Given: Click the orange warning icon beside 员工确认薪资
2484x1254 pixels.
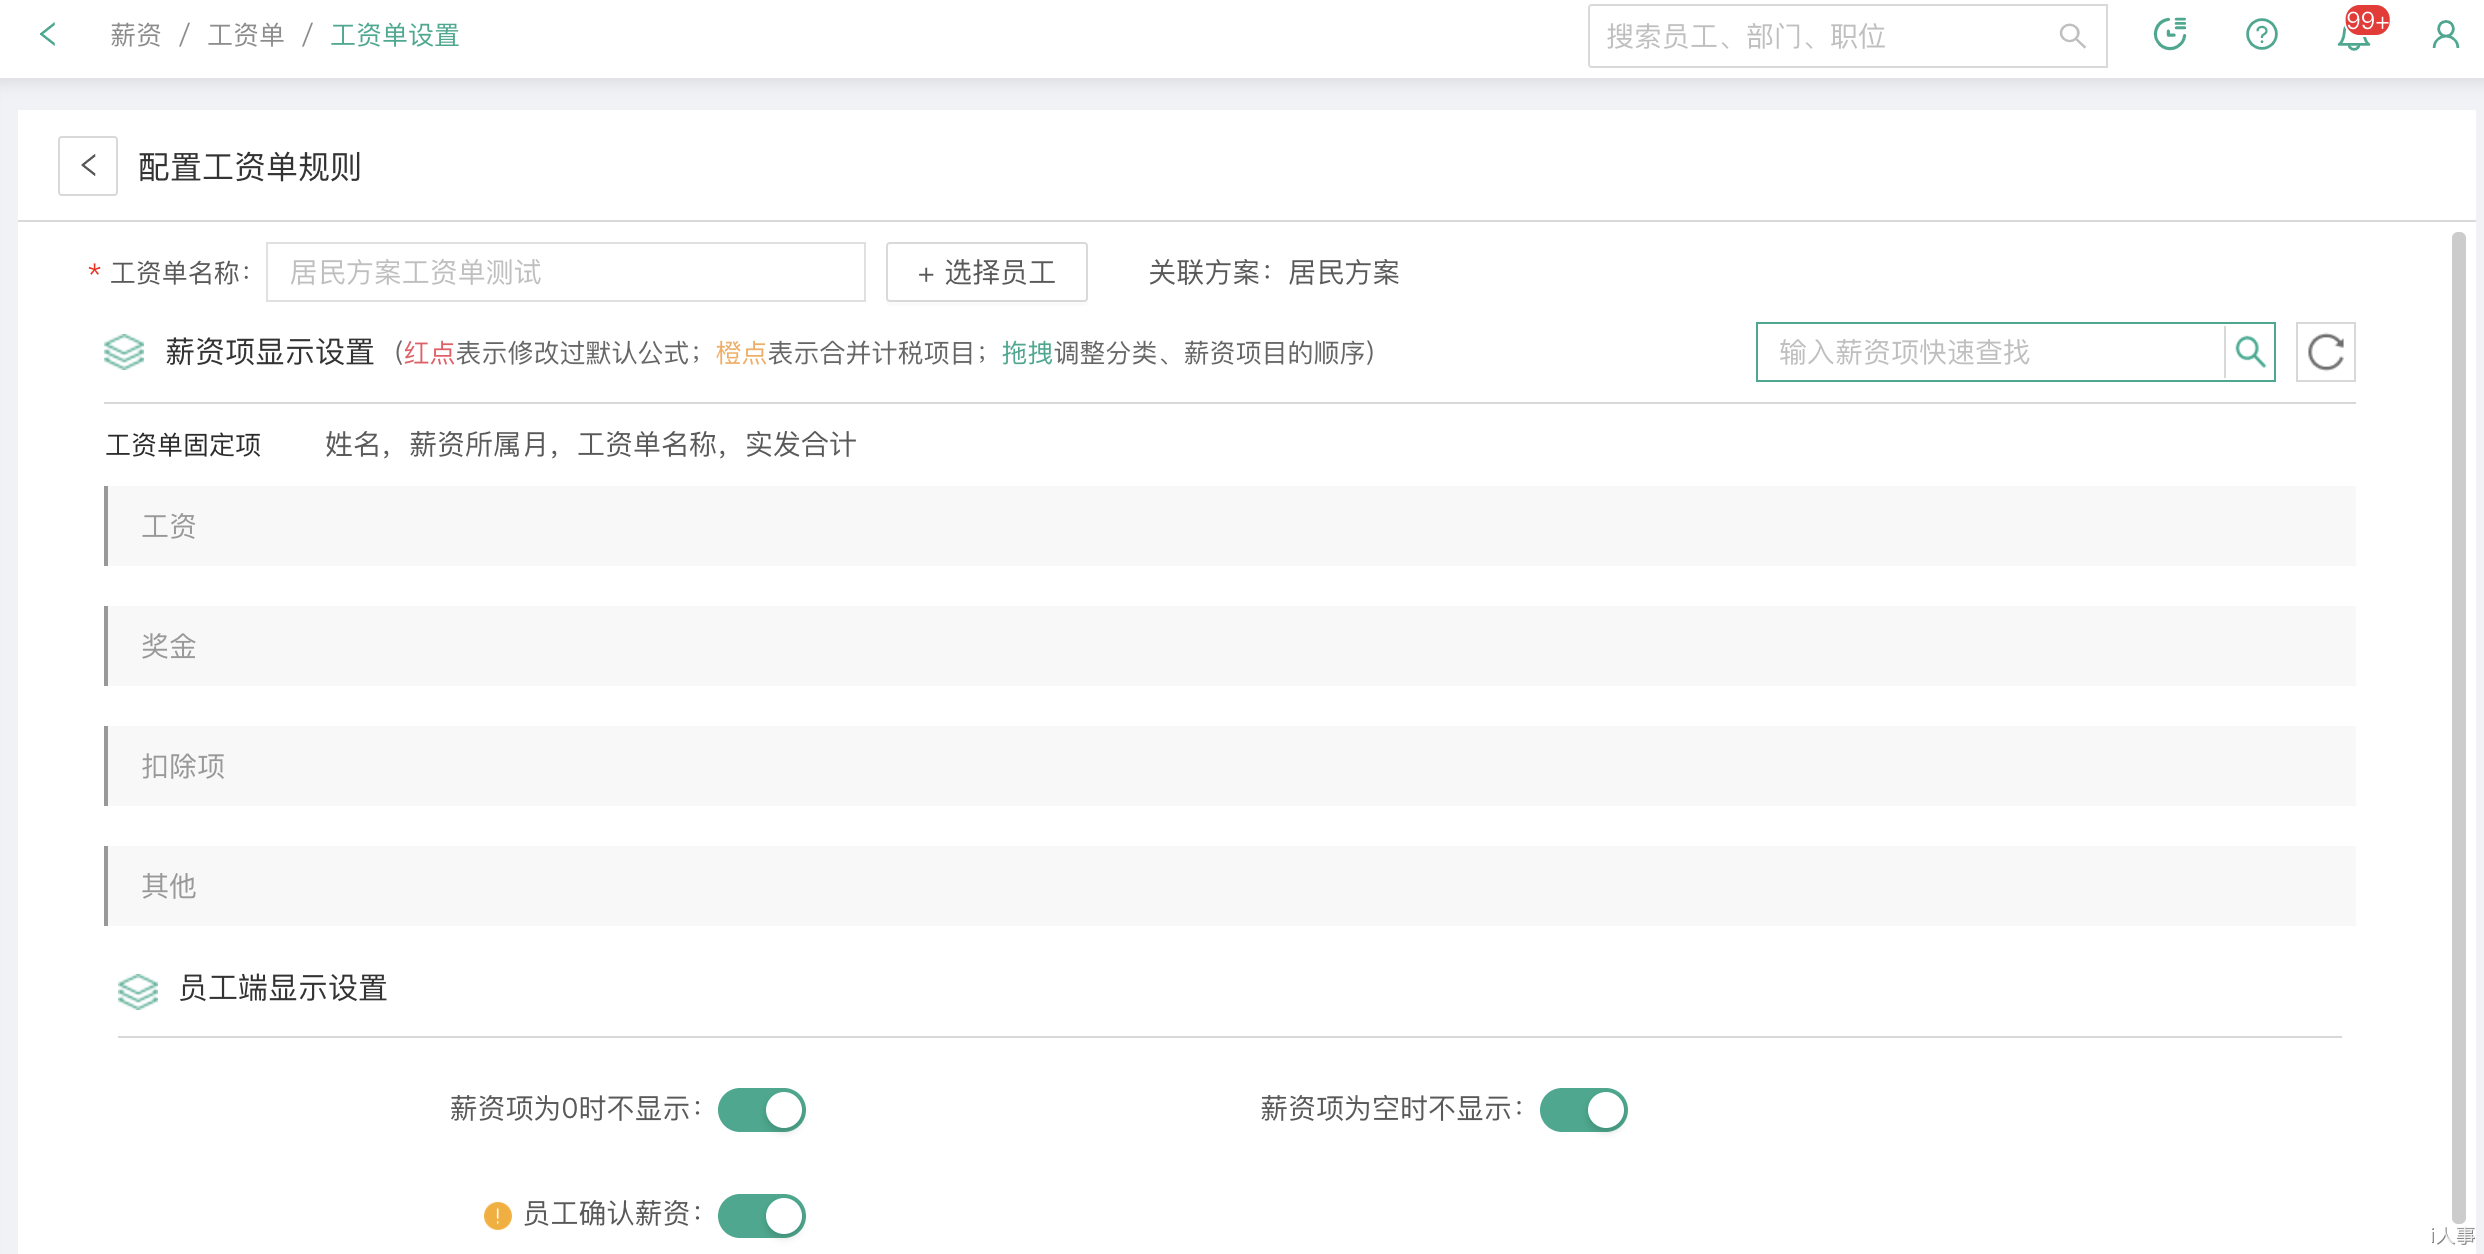Looking at the screenshot, I should (x=497, y=1215).
